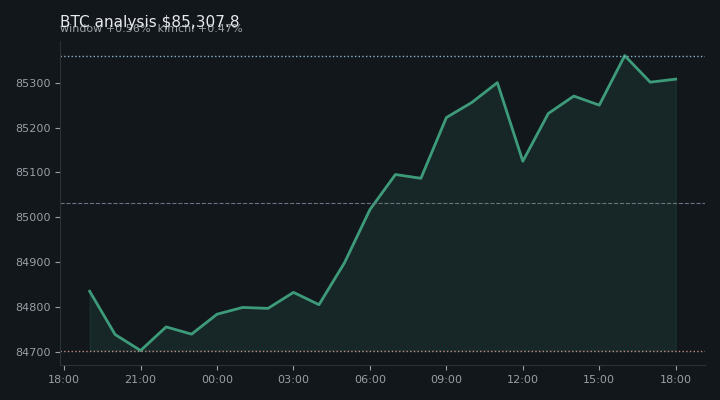Viewport: 720px width, 400px height.
Task: Click the lowest price point at 21:00
Action: pyautogui.click(x=141, y=350)
